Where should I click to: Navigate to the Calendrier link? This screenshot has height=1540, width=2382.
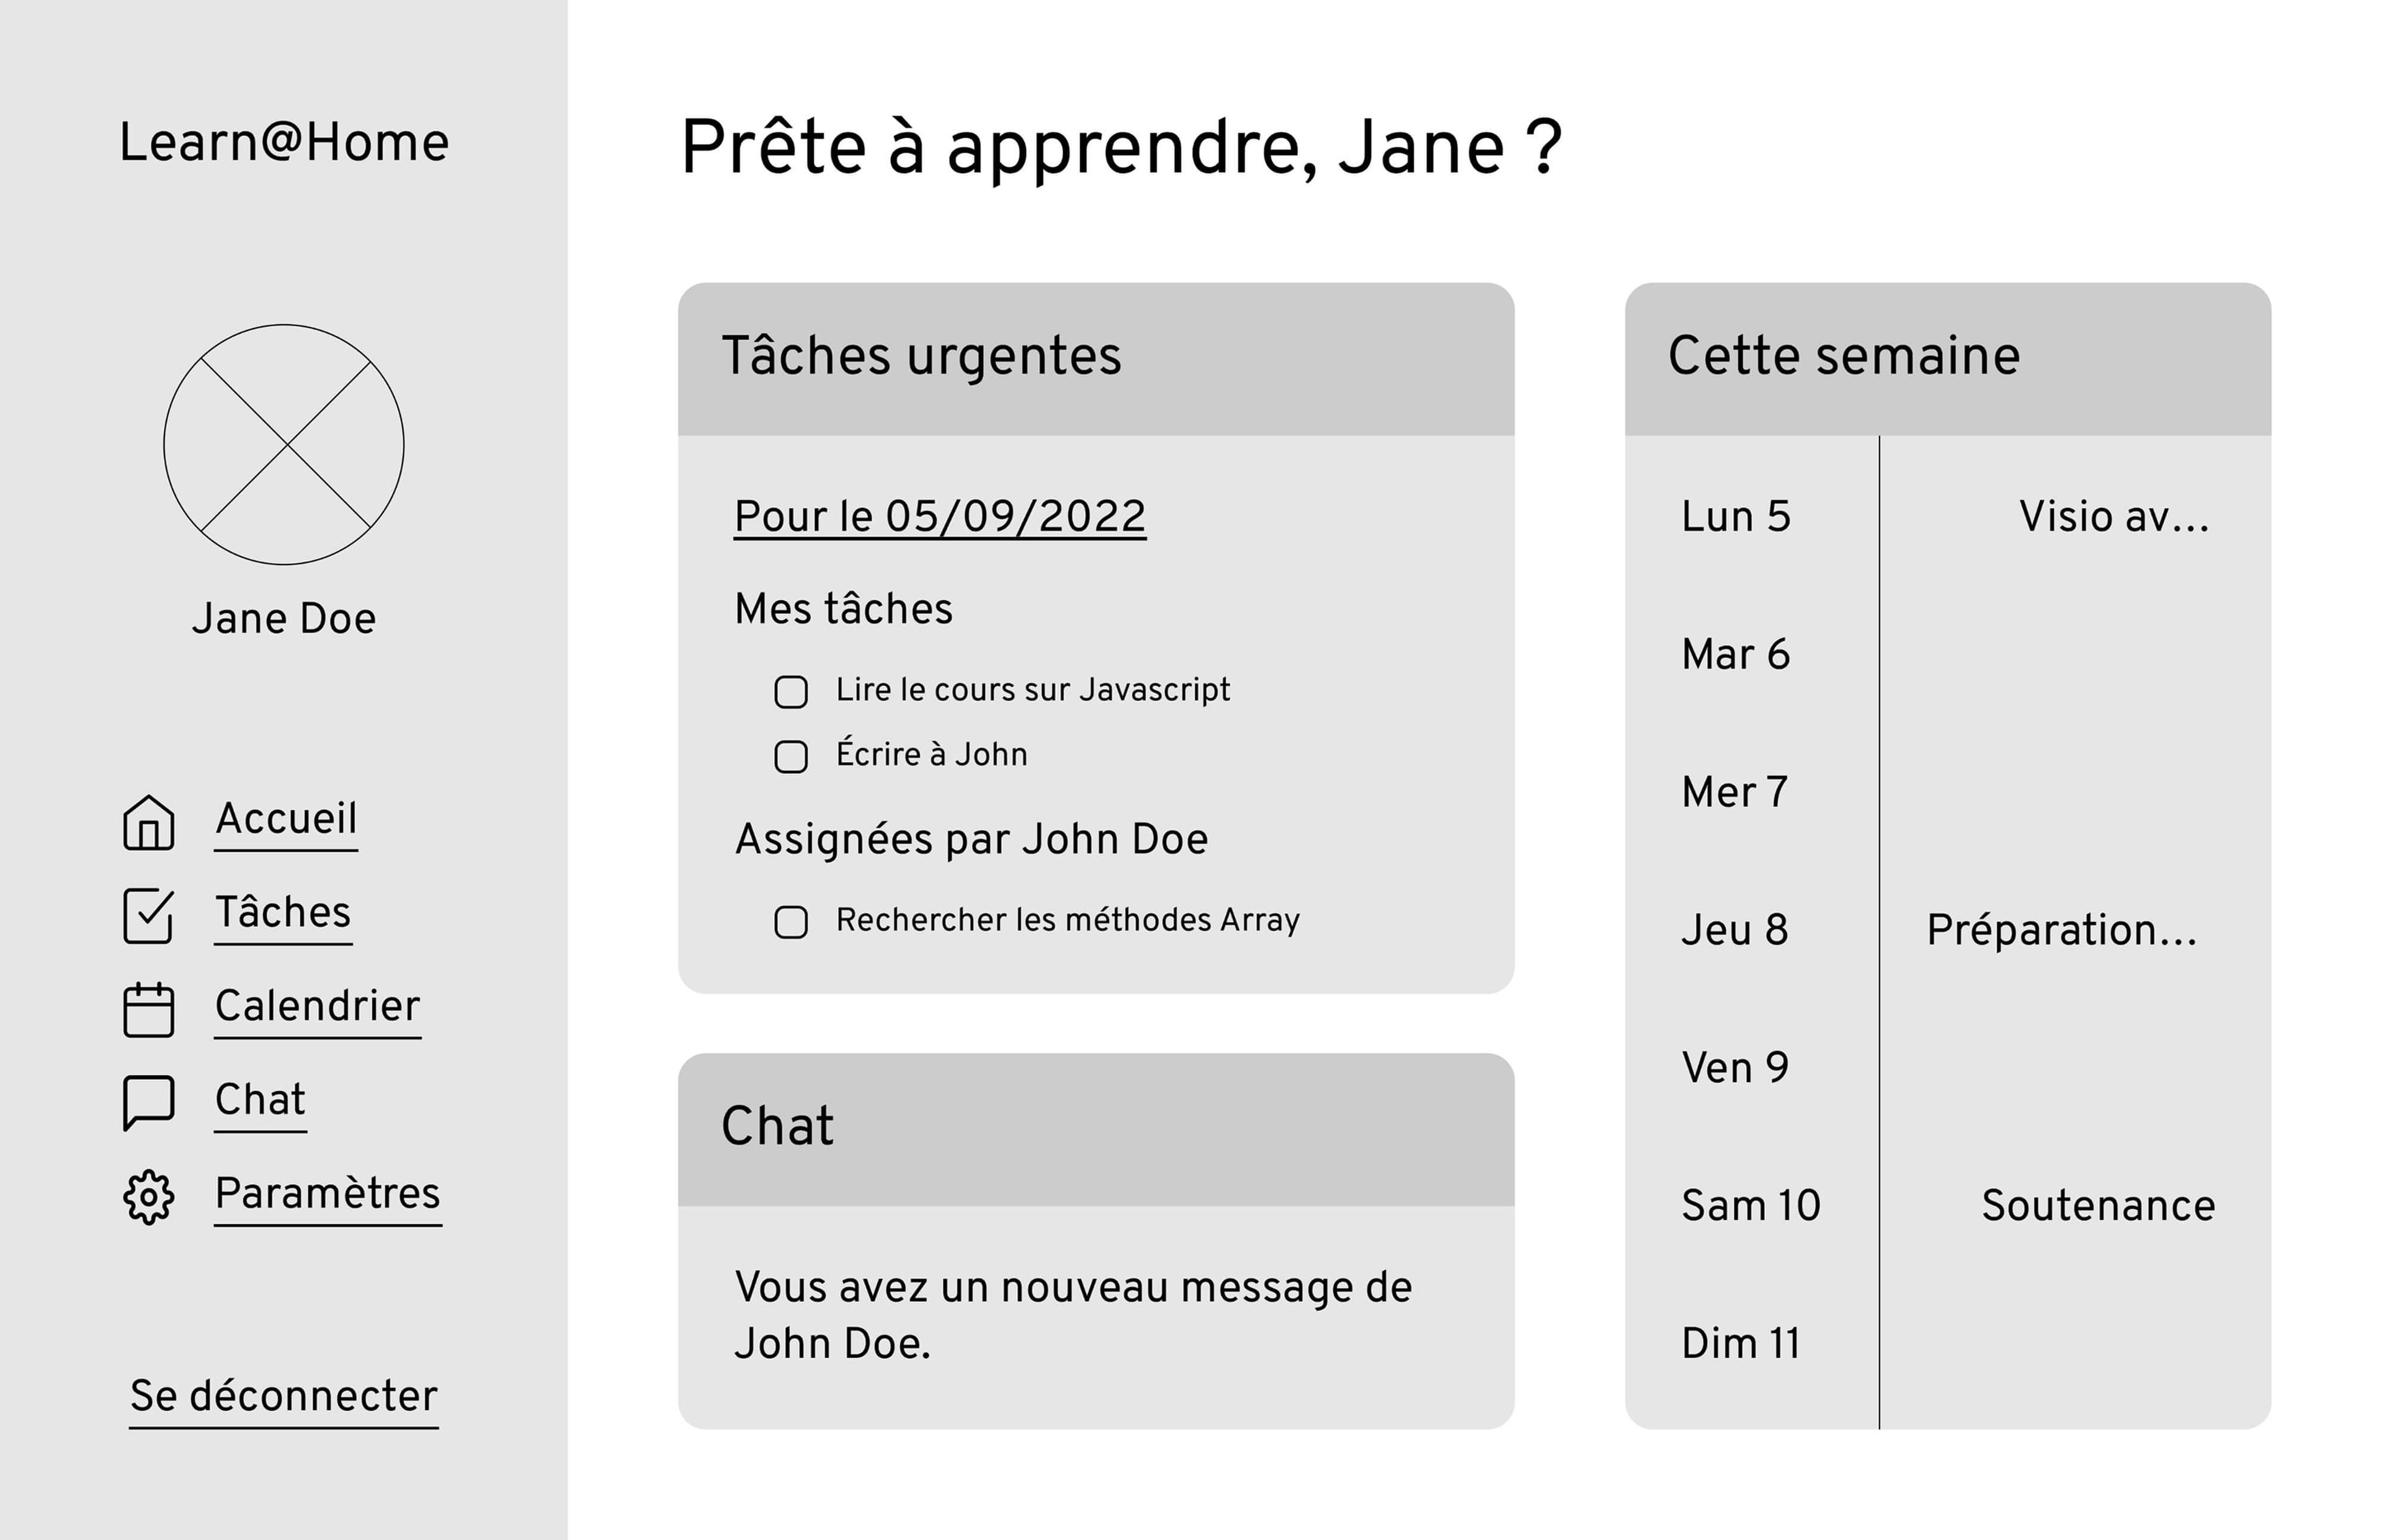coord(317,1006)
